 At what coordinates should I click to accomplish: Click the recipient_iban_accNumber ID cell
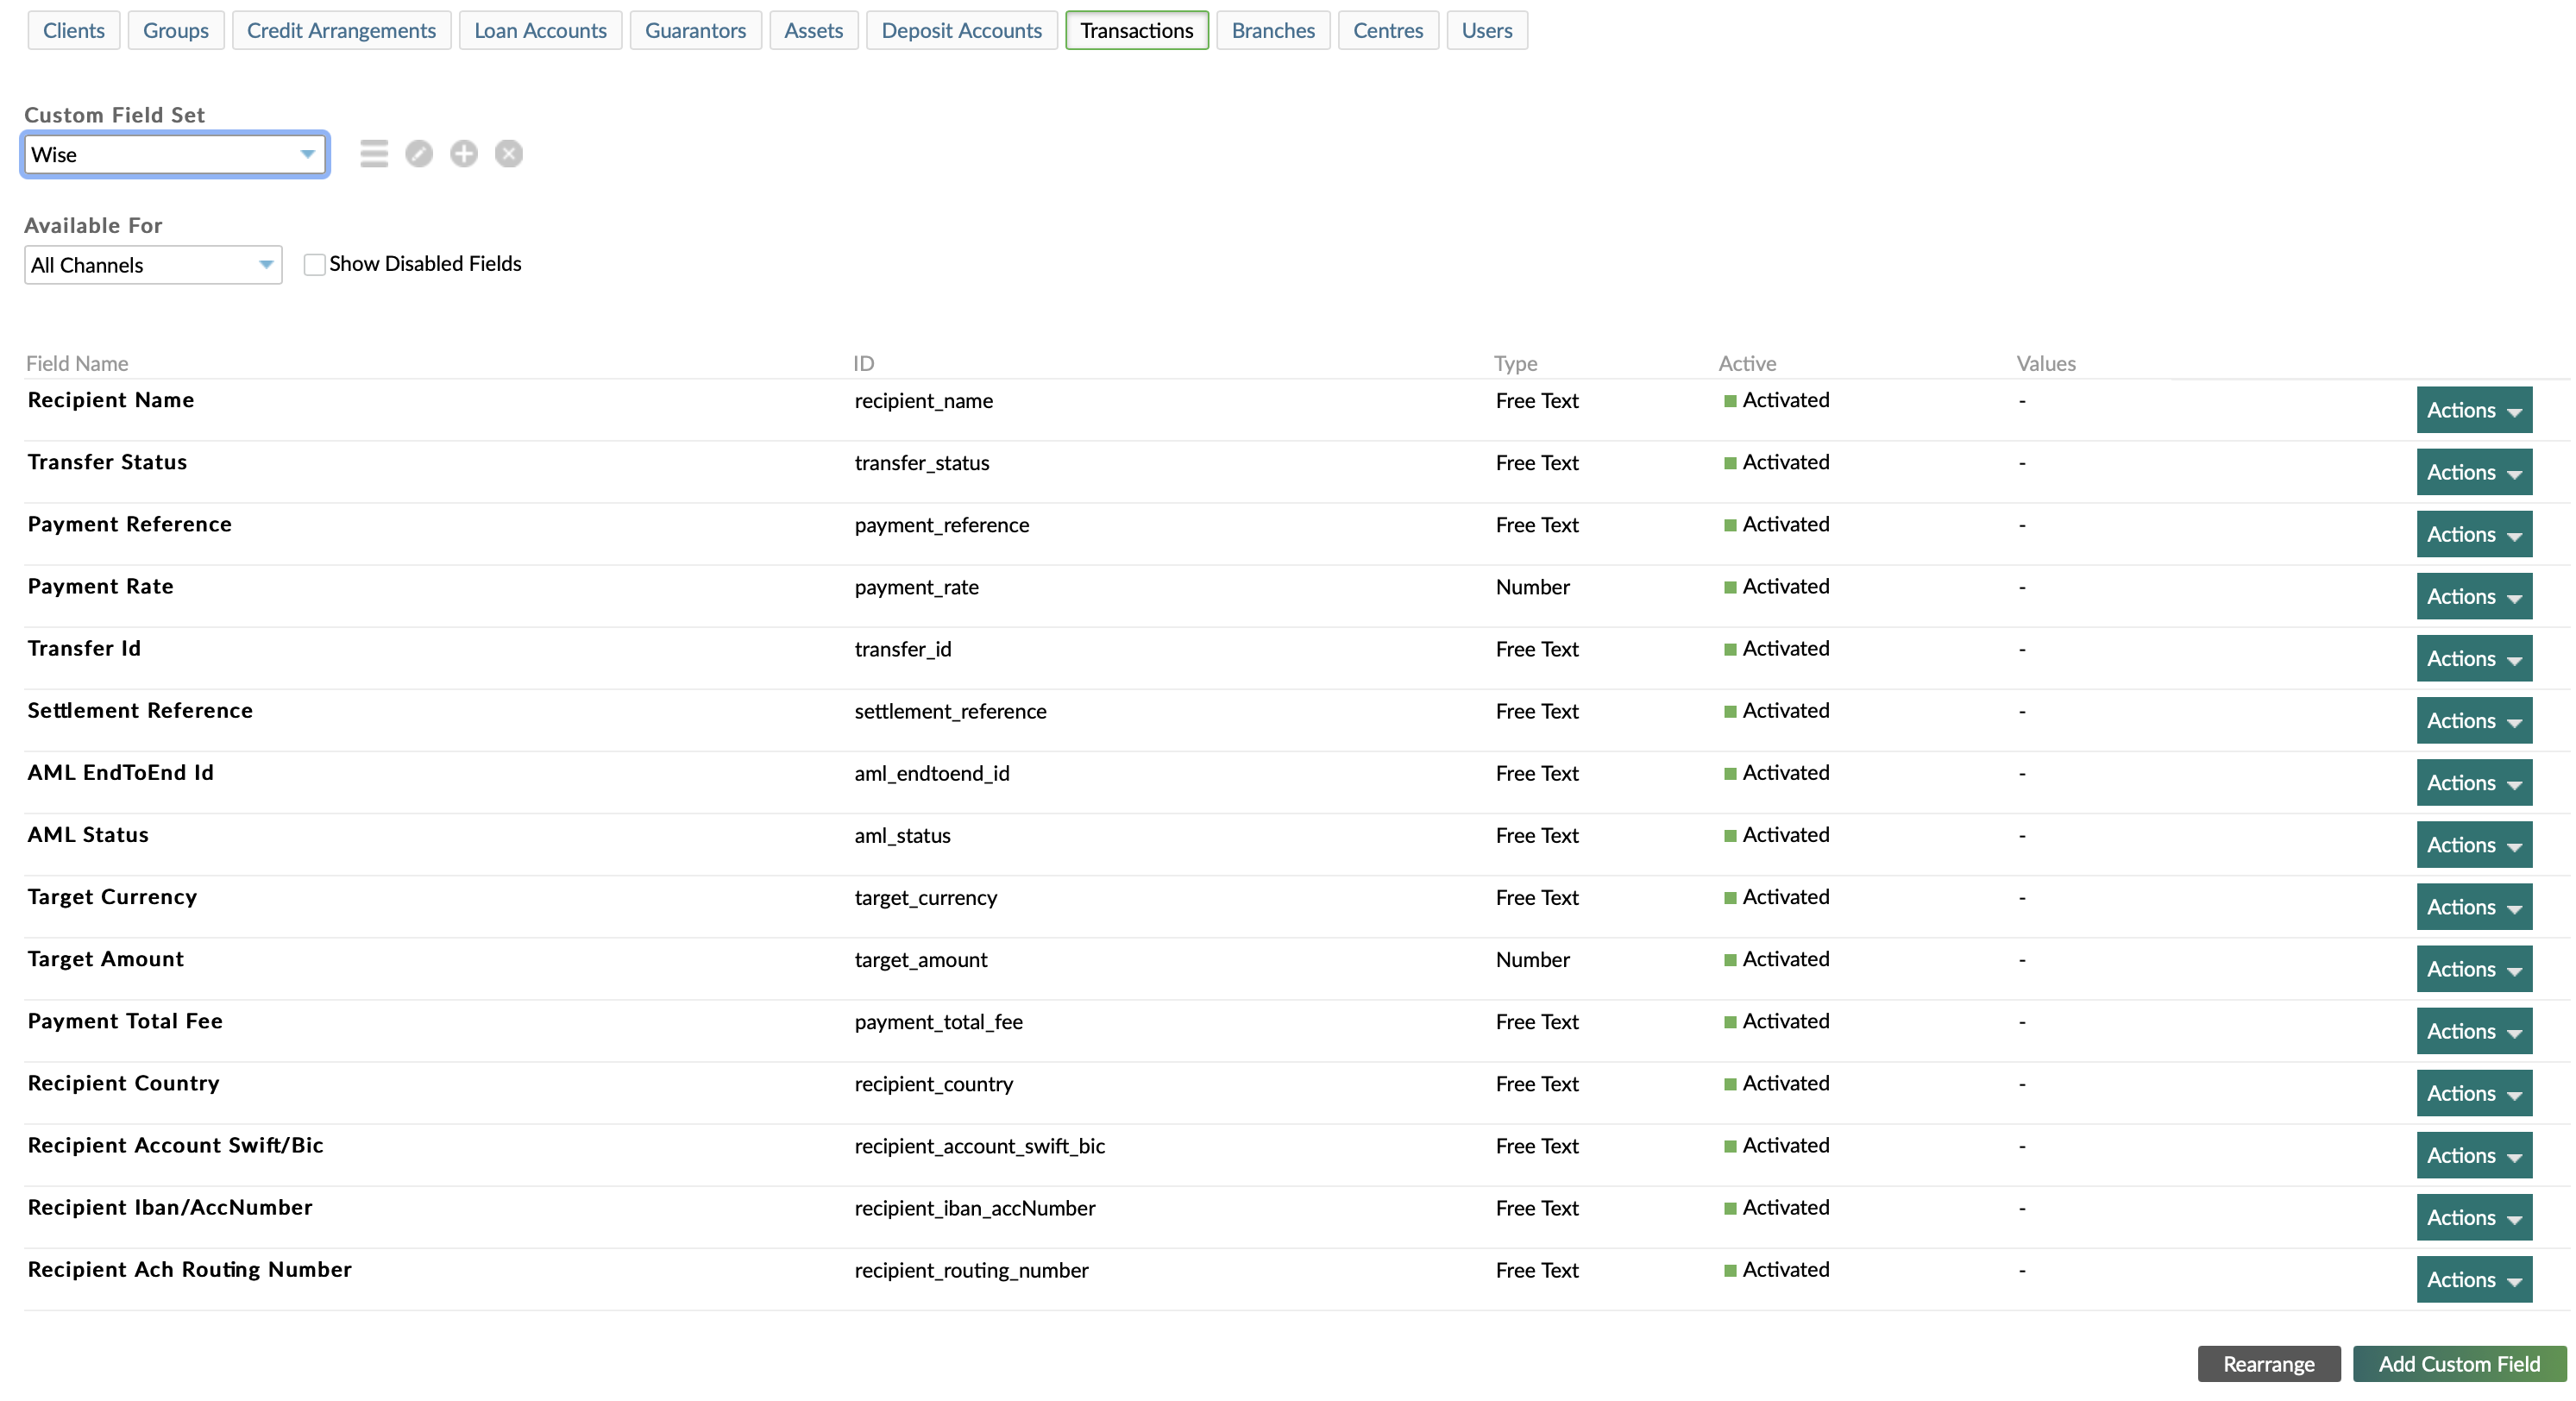[x=975, y=1208]
